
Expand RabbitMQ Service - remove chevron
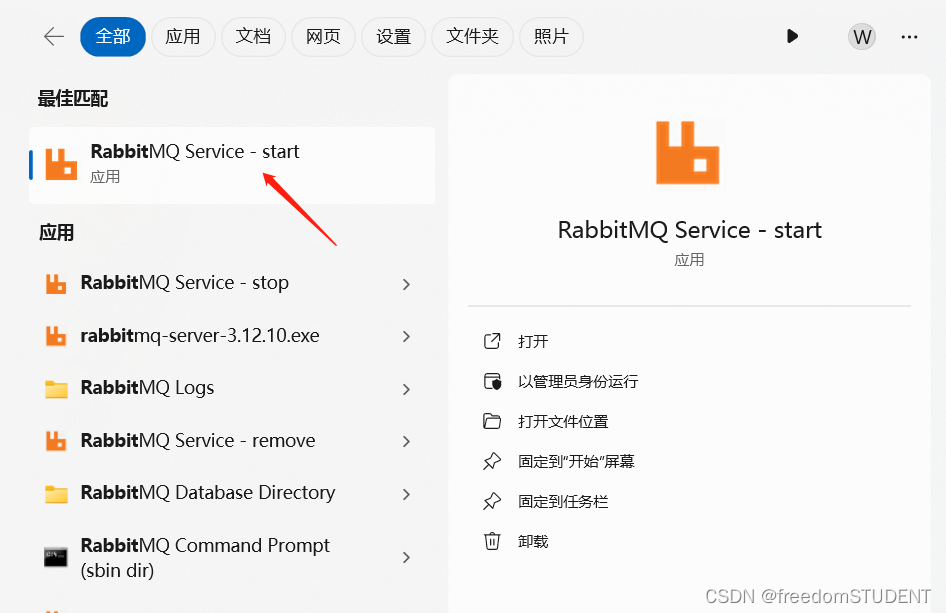coord(406,442)
